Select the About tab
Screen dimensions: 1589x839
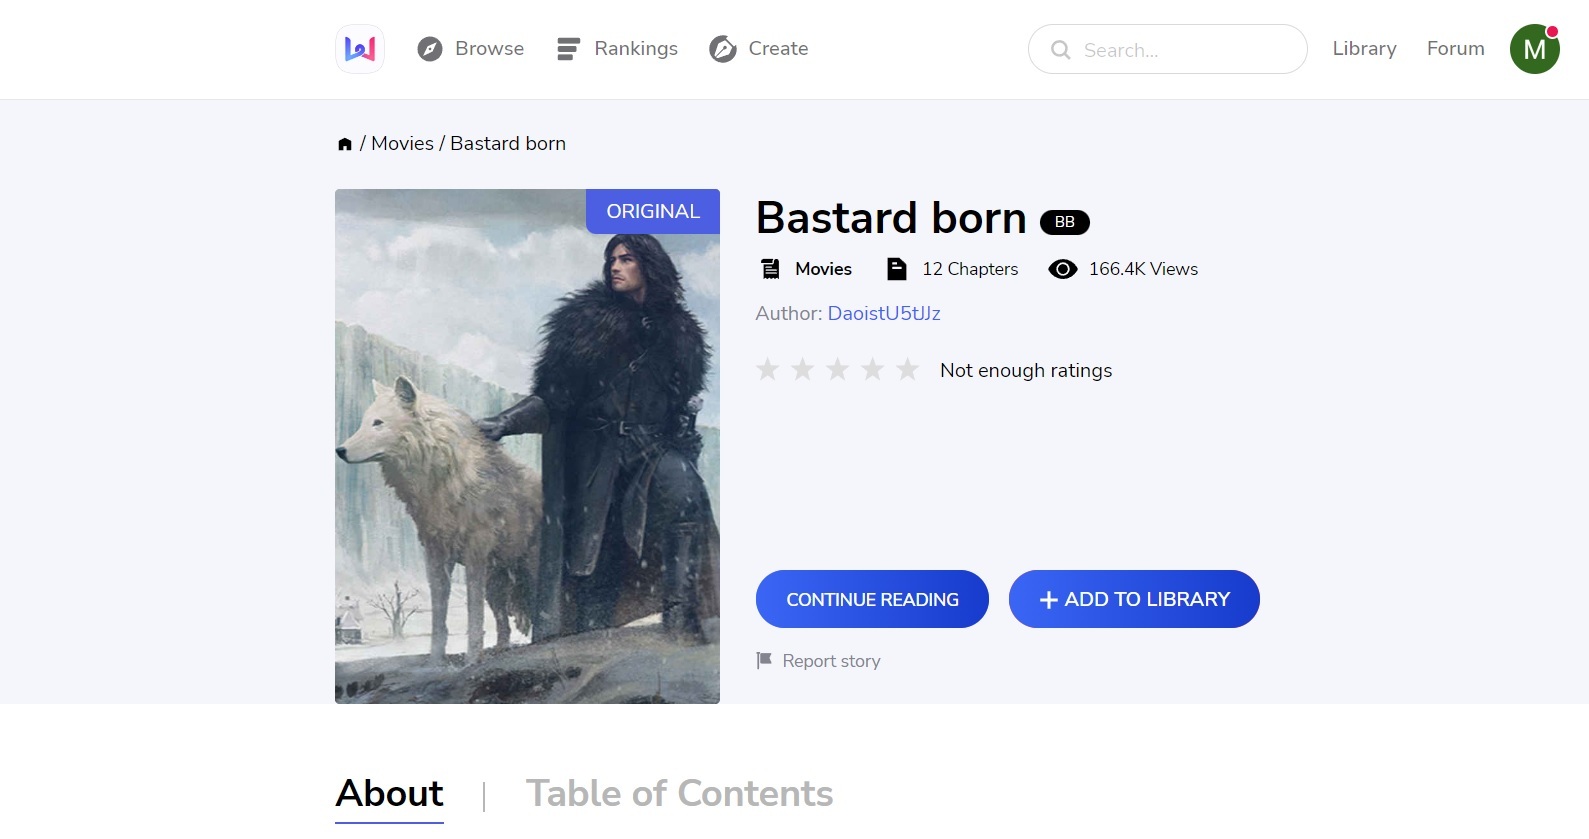[389, 793]
